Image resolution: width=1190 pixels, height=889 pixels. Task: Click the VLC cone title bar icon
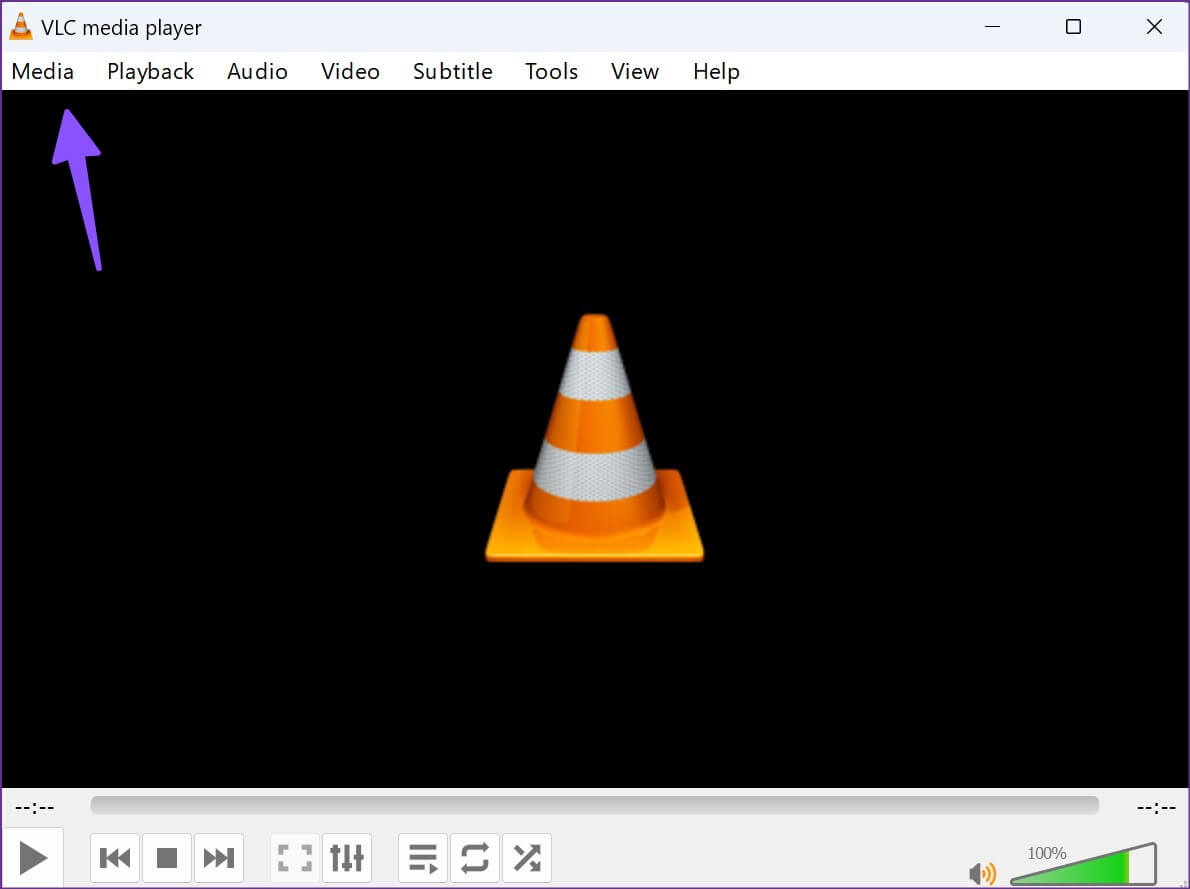(x=20, y=27)
